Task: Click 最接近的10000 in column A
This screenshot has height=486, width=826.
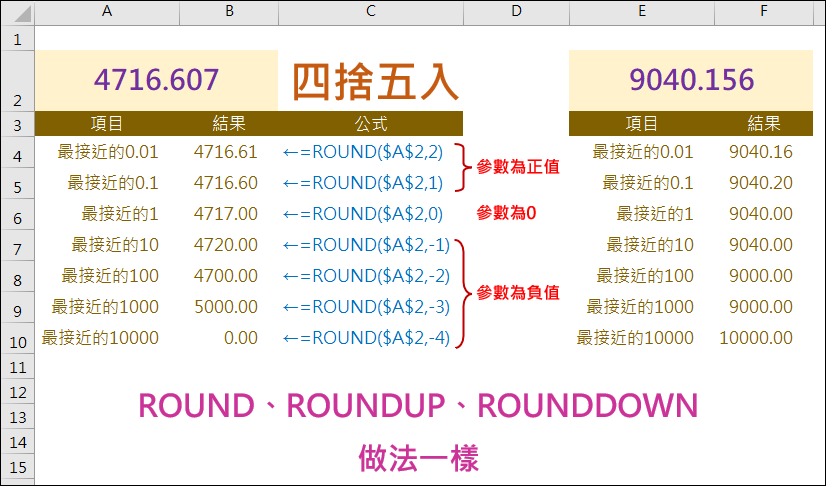Action: point(100,338)
